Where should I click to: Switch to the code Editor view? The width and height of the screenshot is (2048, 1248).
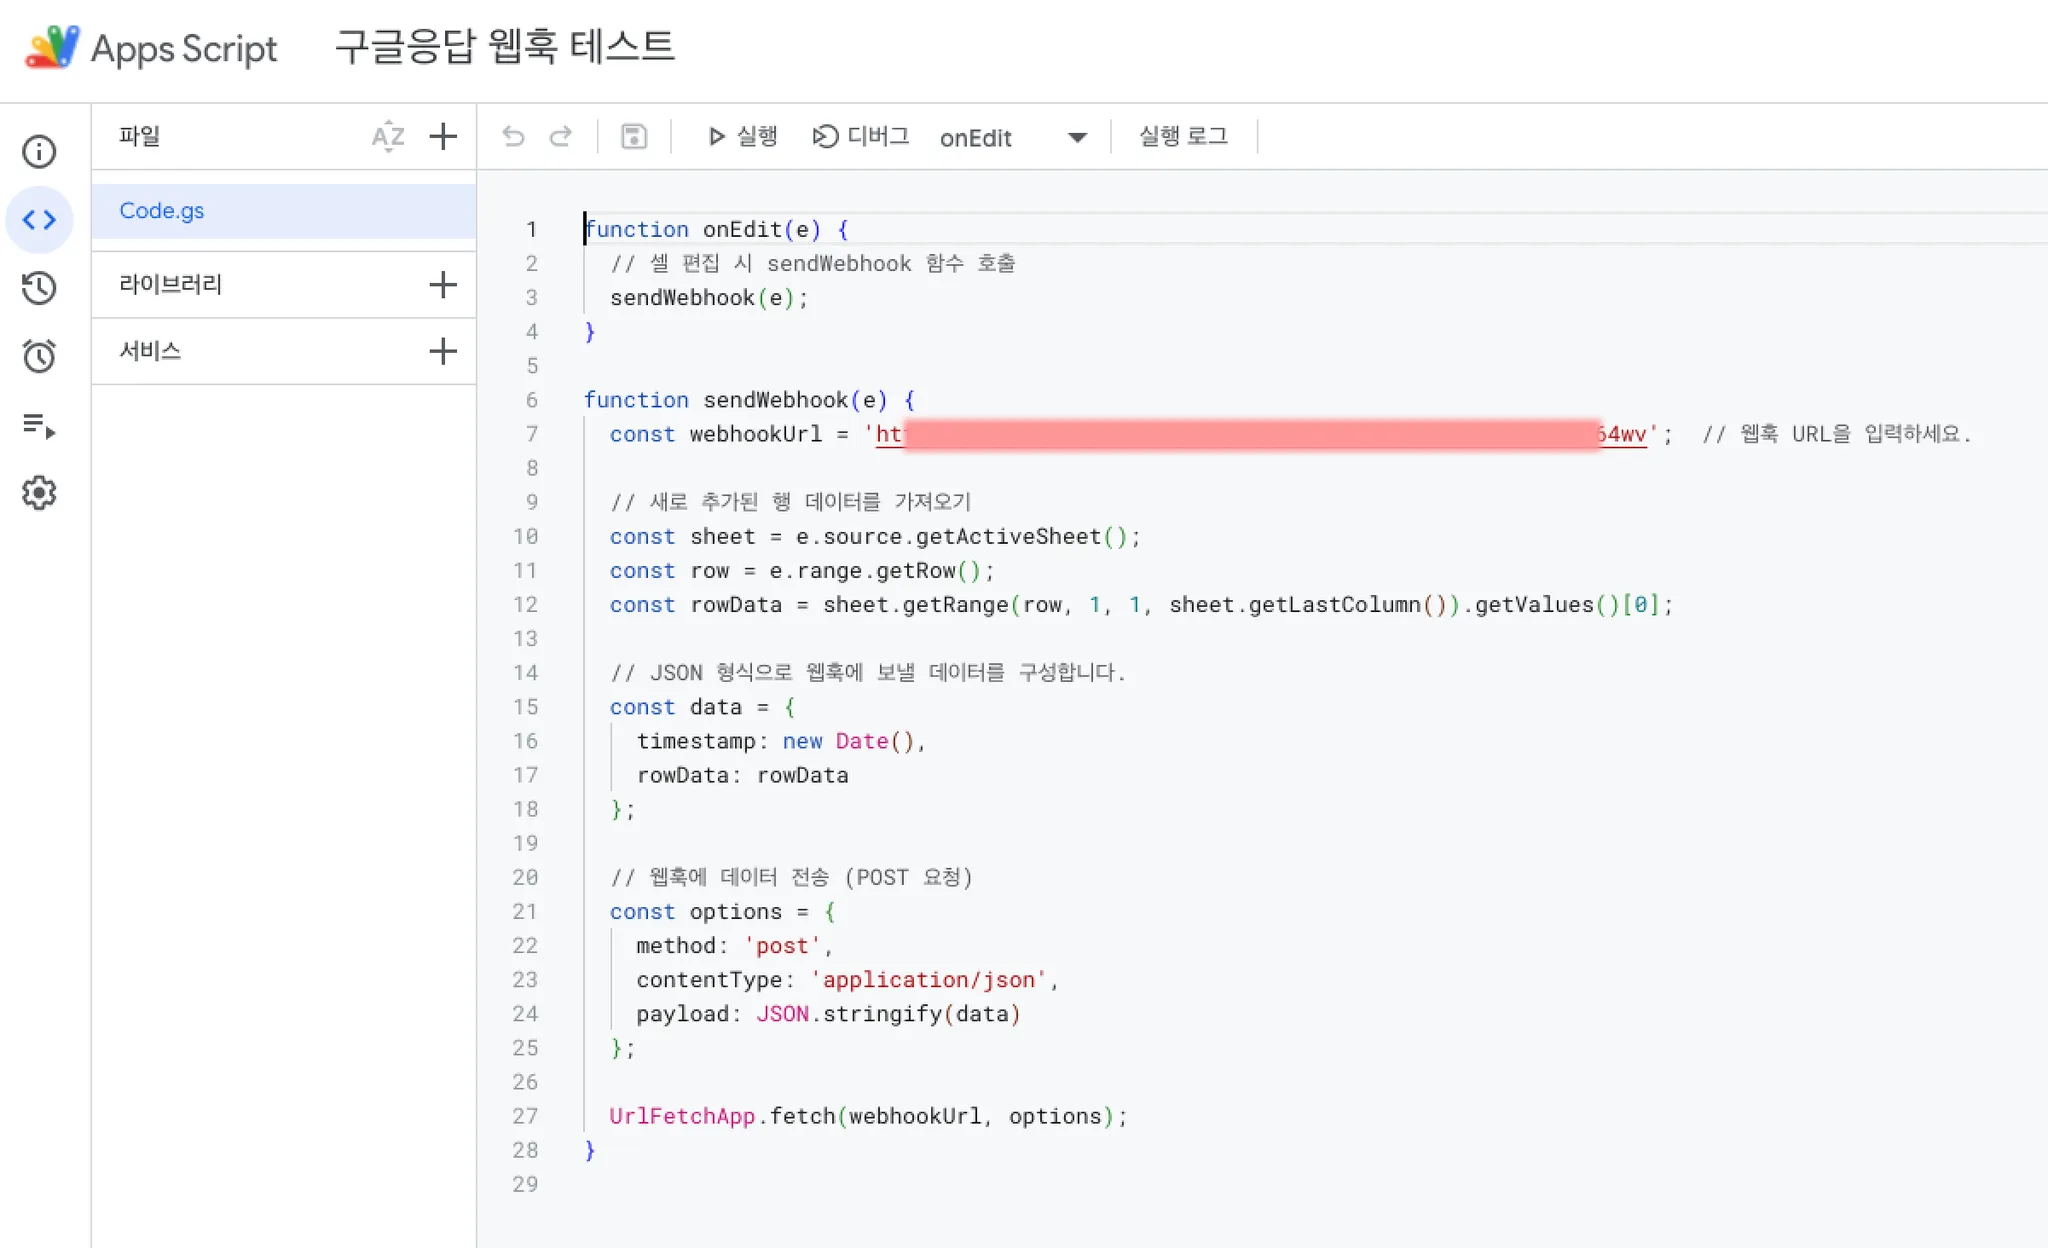pos(39,219)
